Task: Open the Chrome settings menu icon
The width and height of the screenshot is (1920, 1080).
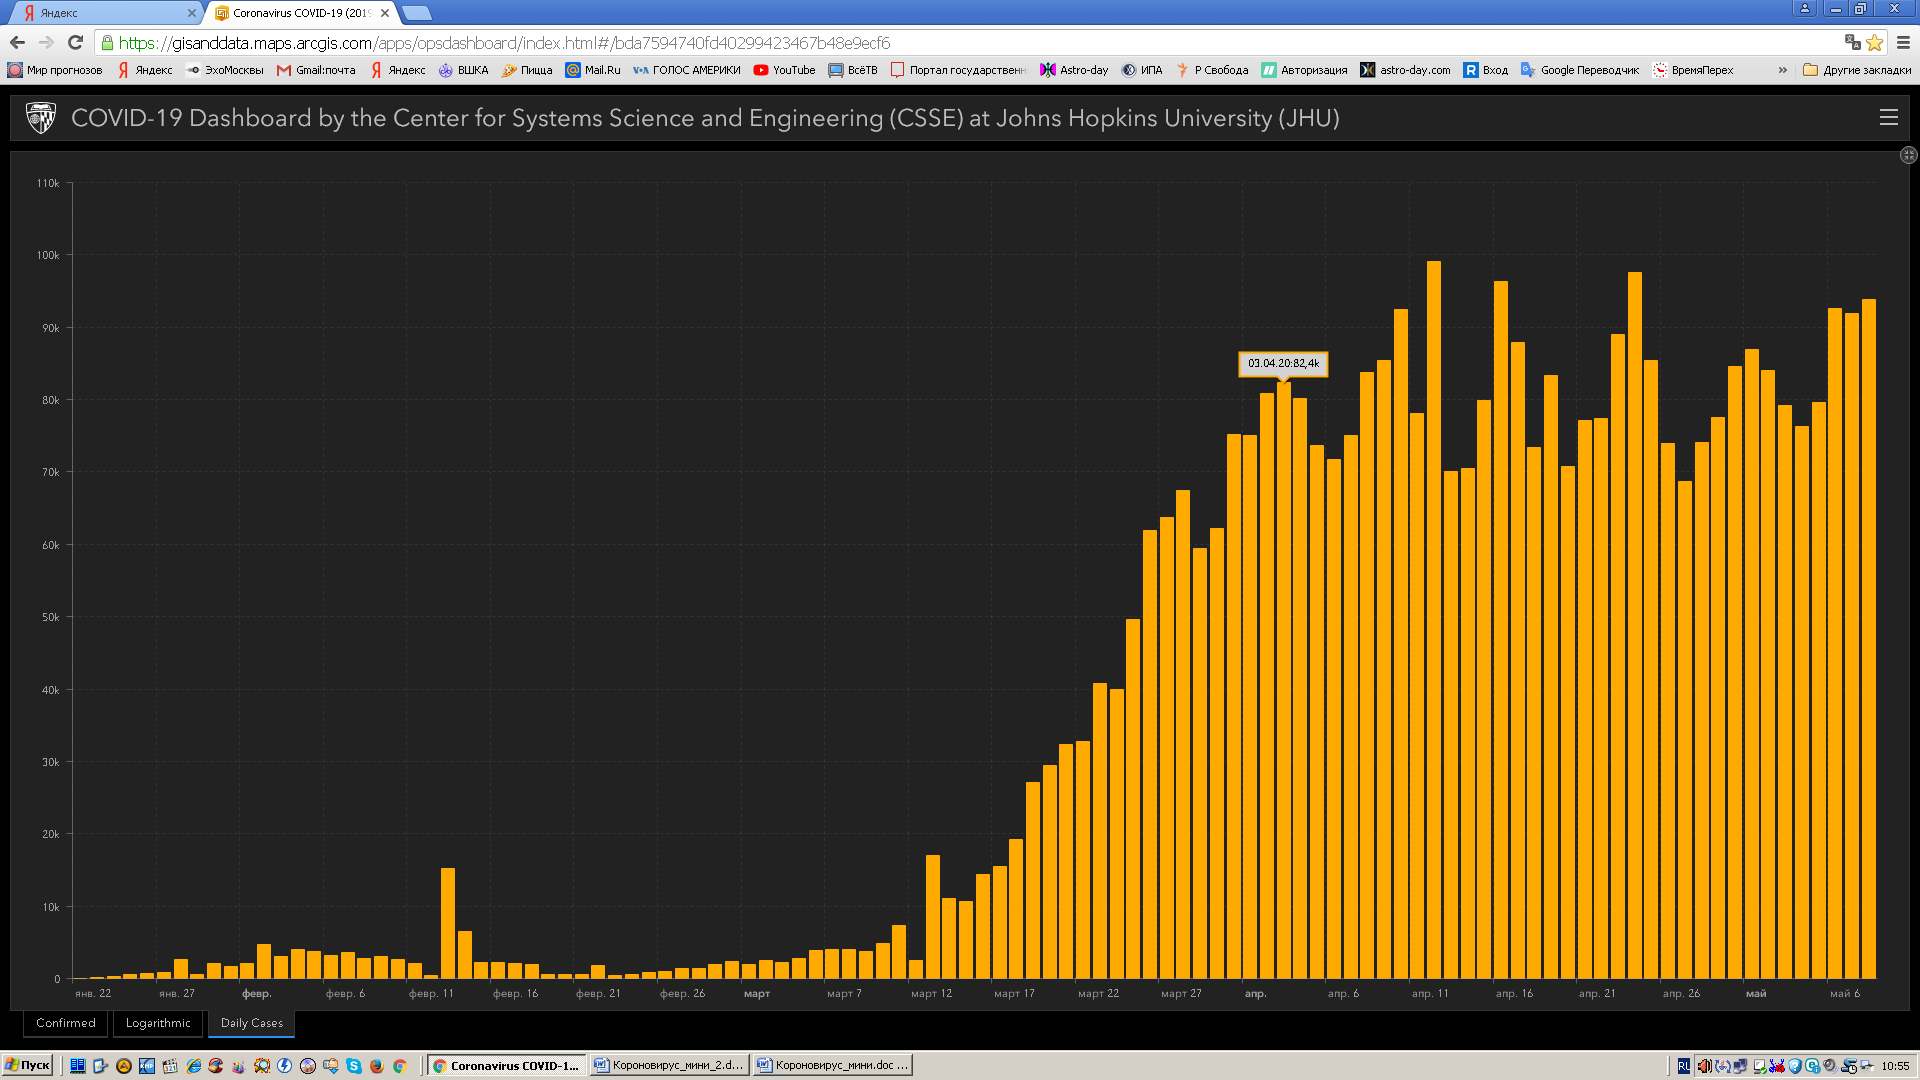Action: point(1903,42)
